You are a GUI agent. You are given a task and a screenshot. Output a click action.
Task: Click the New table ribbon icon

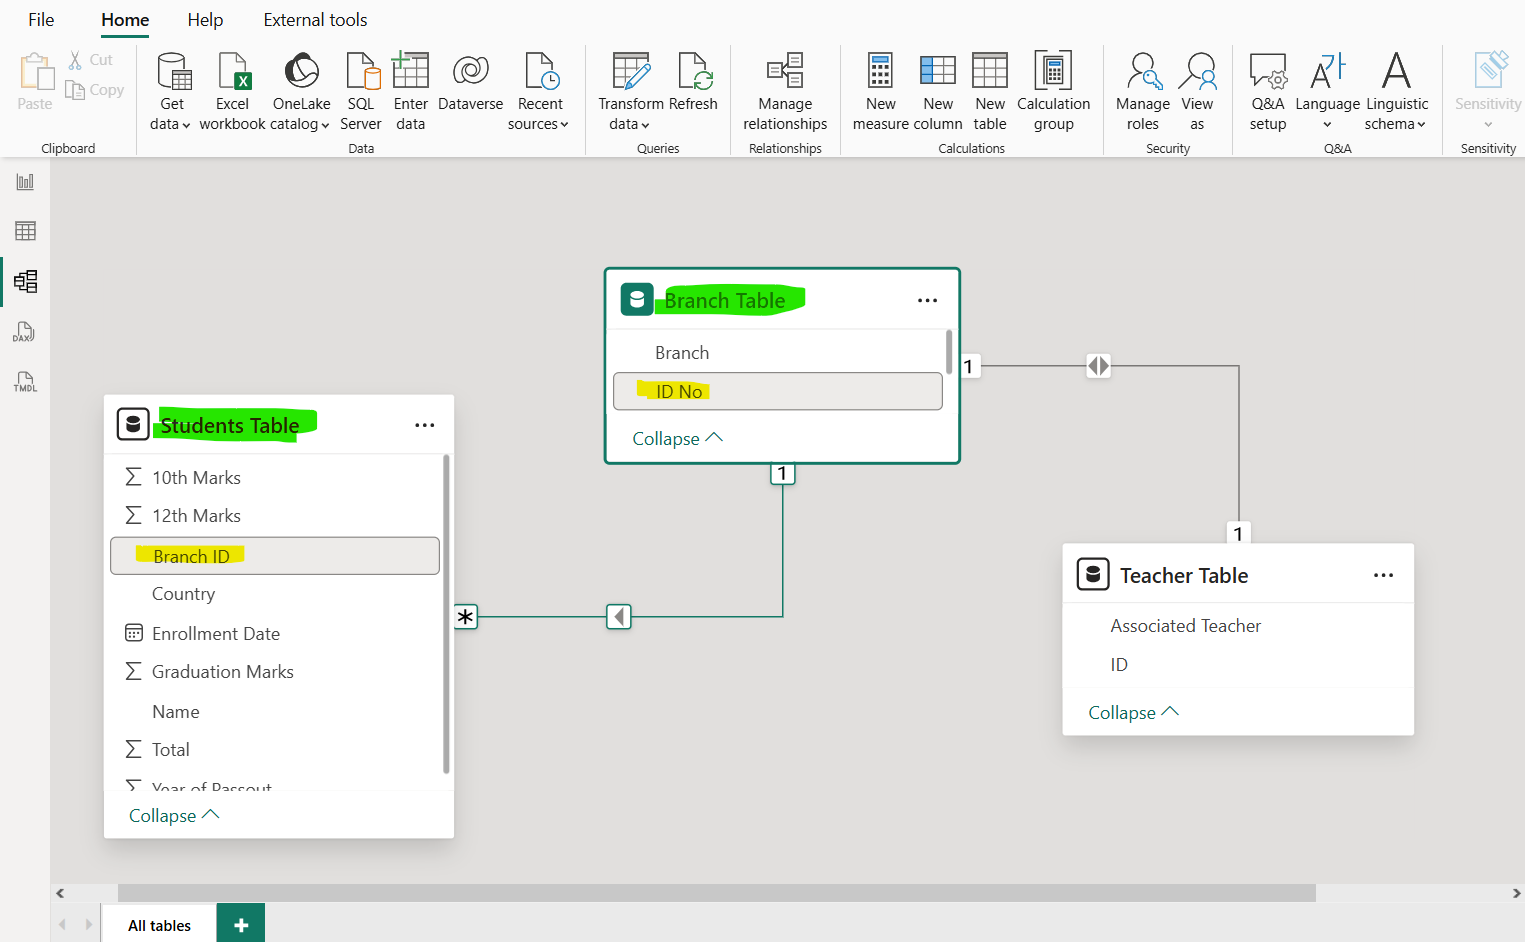tap(990, 90)
